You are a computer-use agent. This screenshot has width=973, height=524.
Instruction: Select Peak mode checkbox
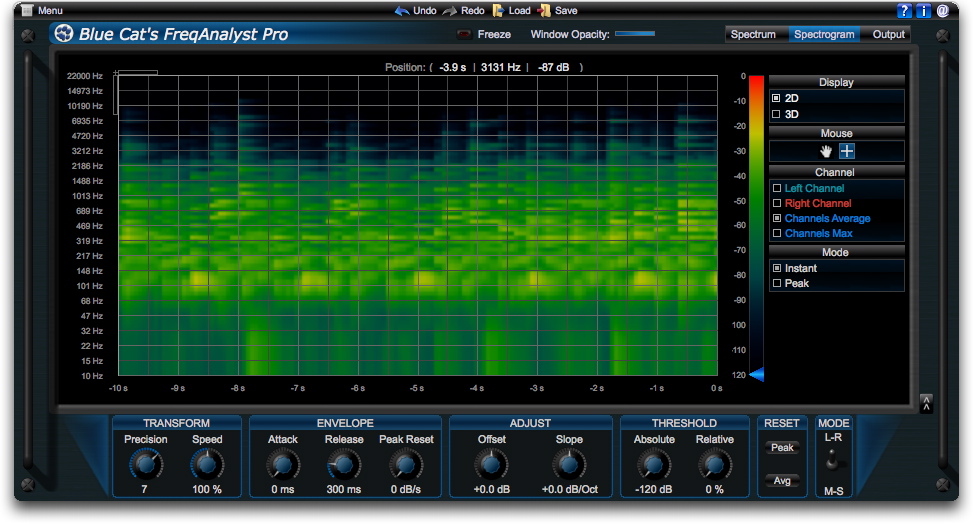point(776,283)
